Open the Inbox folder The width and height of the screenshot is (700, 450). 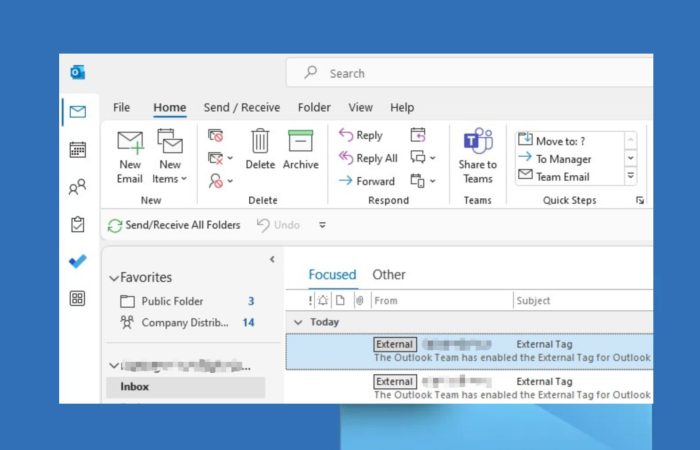186,387
